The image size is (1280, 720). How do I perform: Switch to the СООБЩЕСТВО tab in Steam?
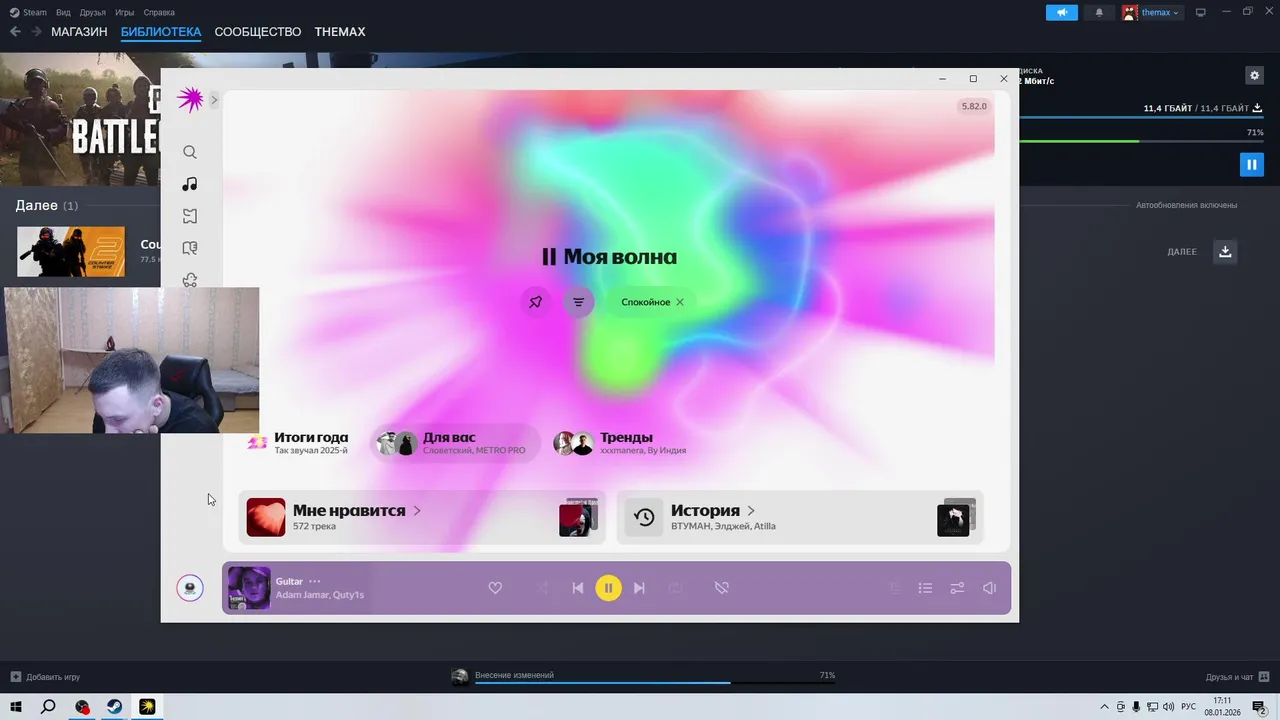point(258,32)
